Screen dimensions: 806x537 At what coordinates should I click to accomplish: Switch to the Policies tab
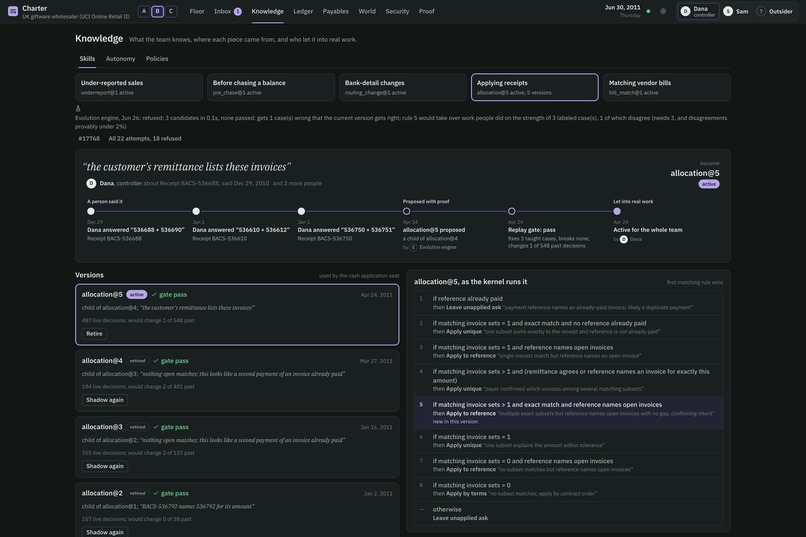157,59
